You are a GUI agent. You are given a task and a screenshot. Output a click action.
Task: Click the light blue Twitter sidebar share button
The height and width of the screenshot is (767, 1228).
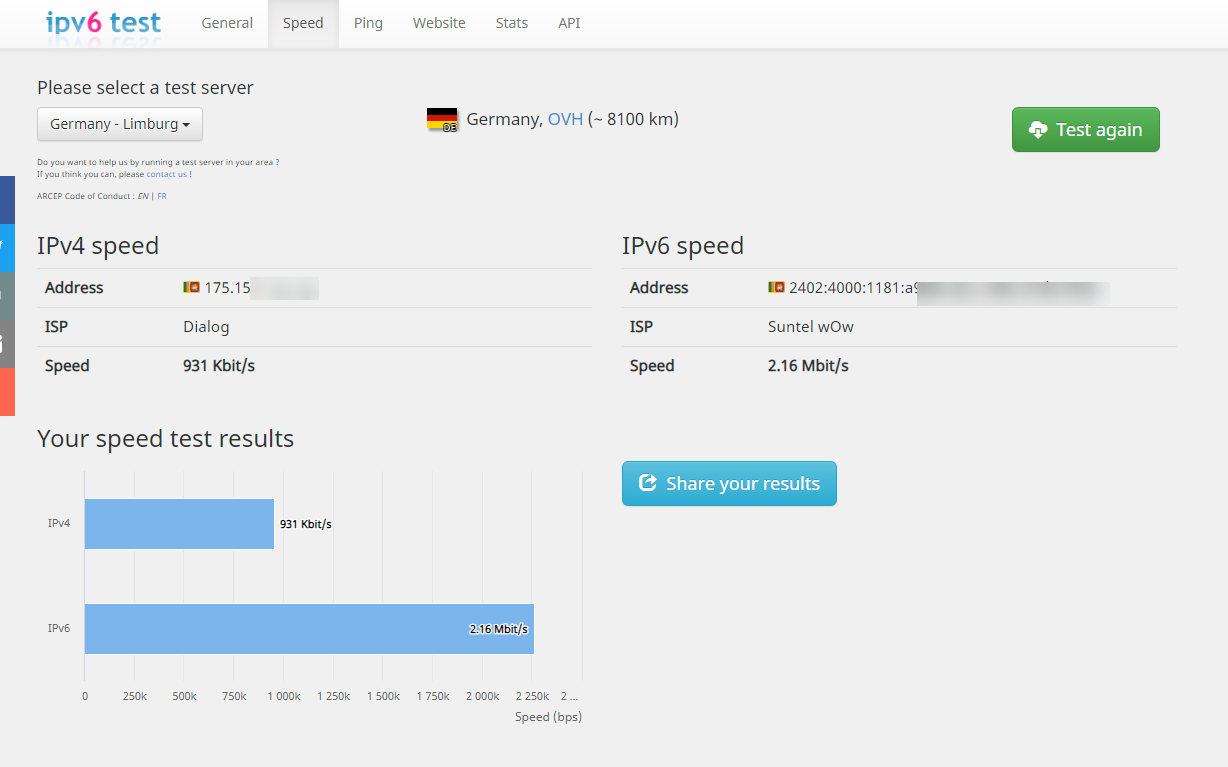pyautogui.click(x=7, y=247)
